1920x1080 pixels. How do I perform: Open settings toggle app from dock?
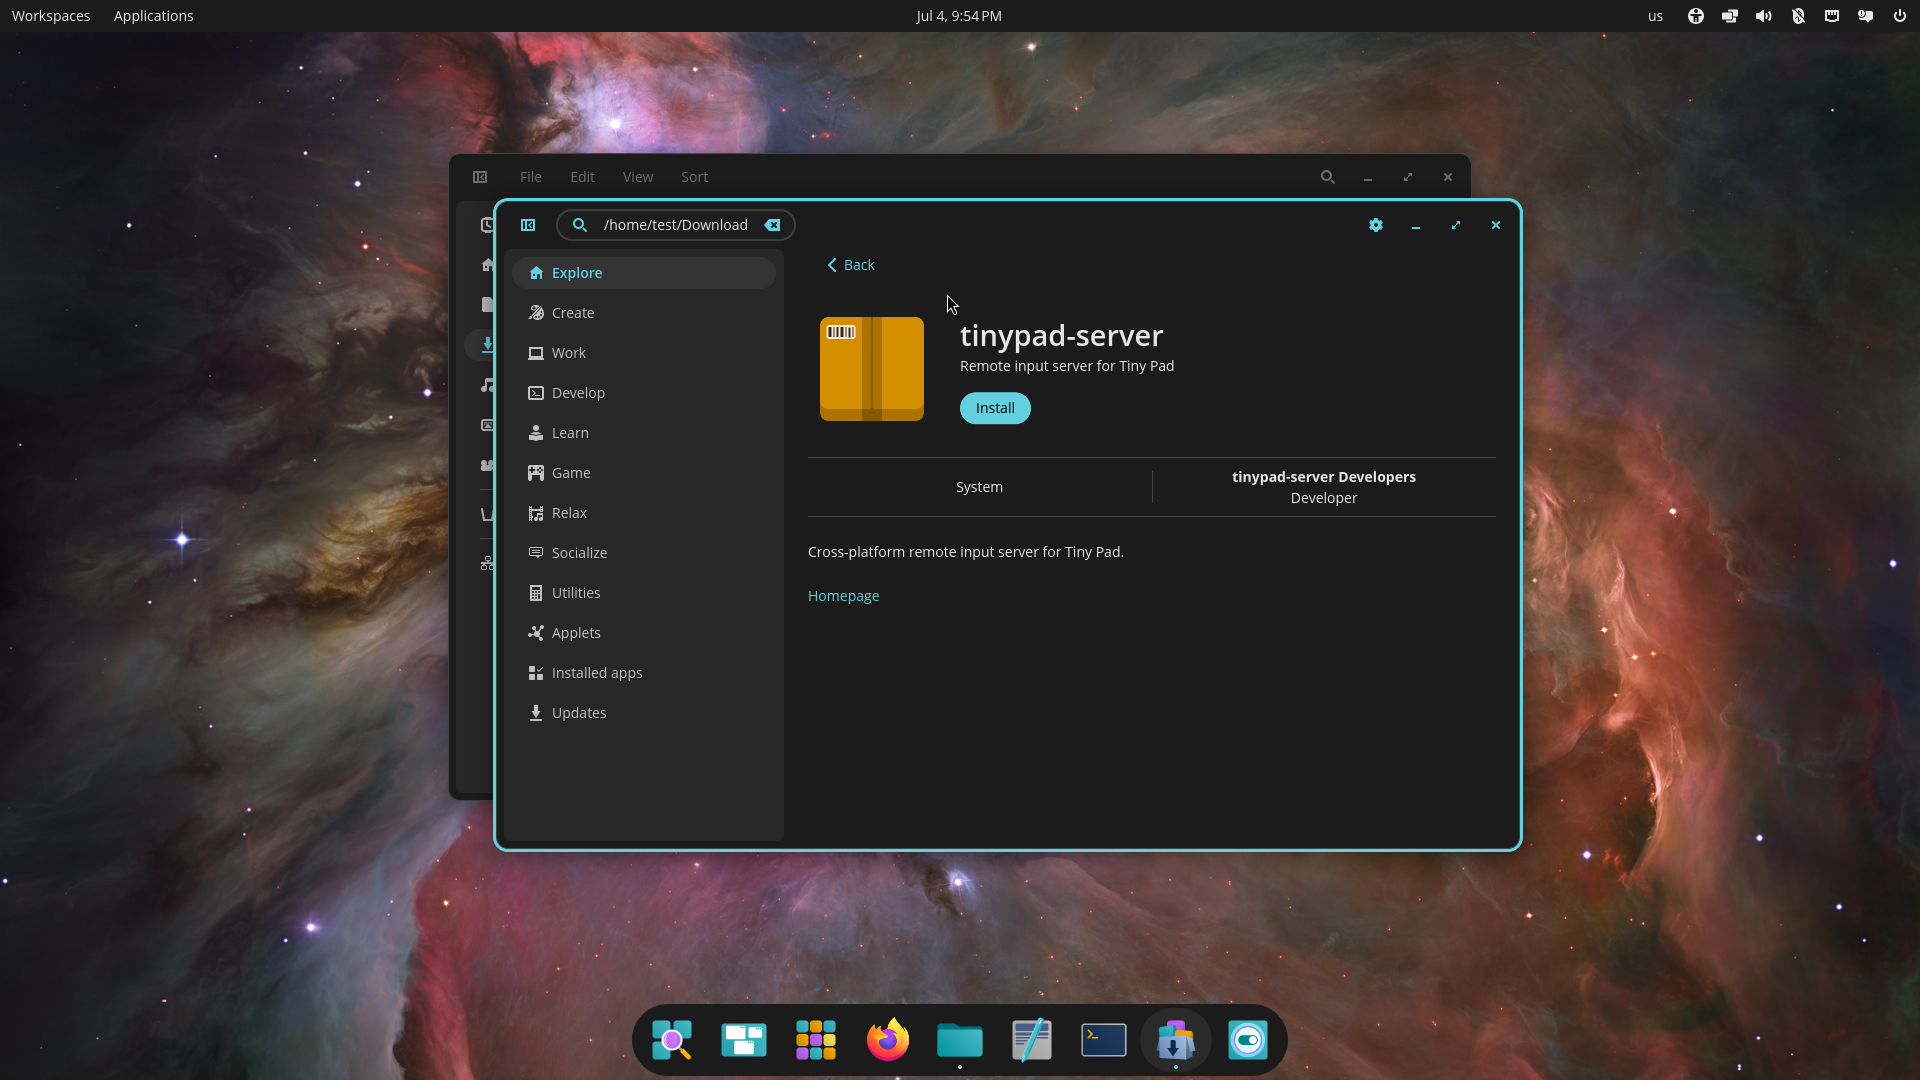pyautogui.click(x=1248, y=1040)
